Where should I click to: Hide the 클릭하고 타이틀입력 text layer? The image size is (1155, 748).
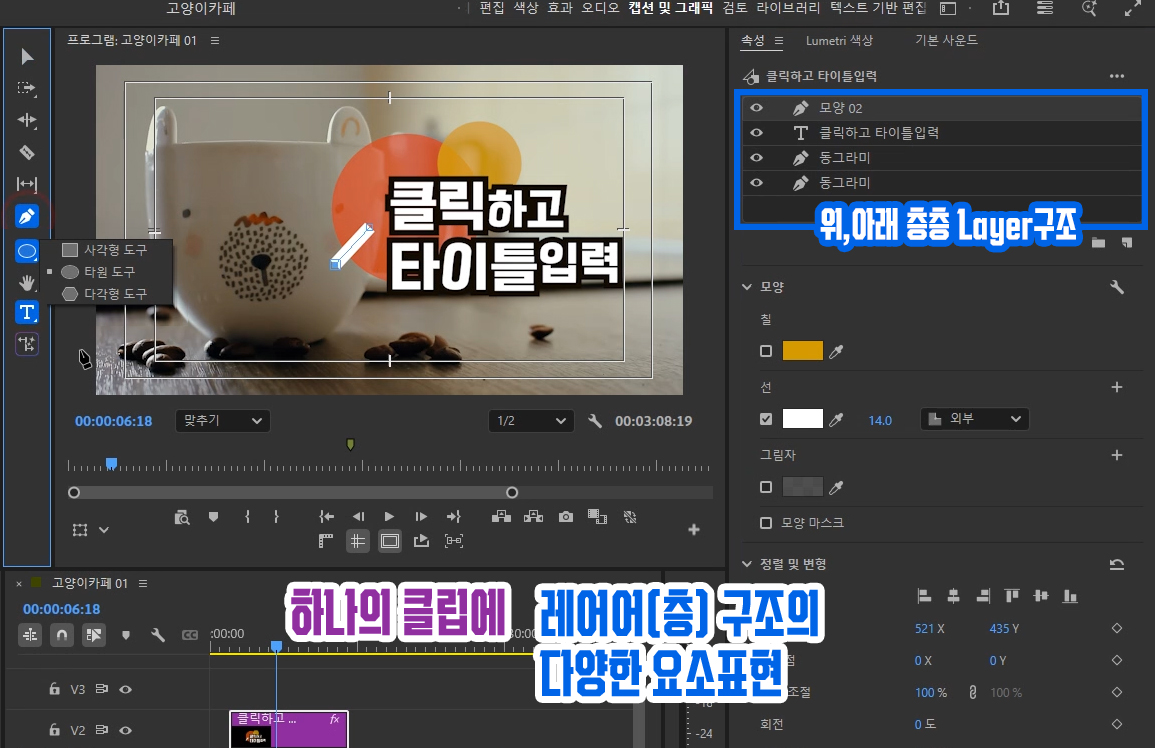756,133
